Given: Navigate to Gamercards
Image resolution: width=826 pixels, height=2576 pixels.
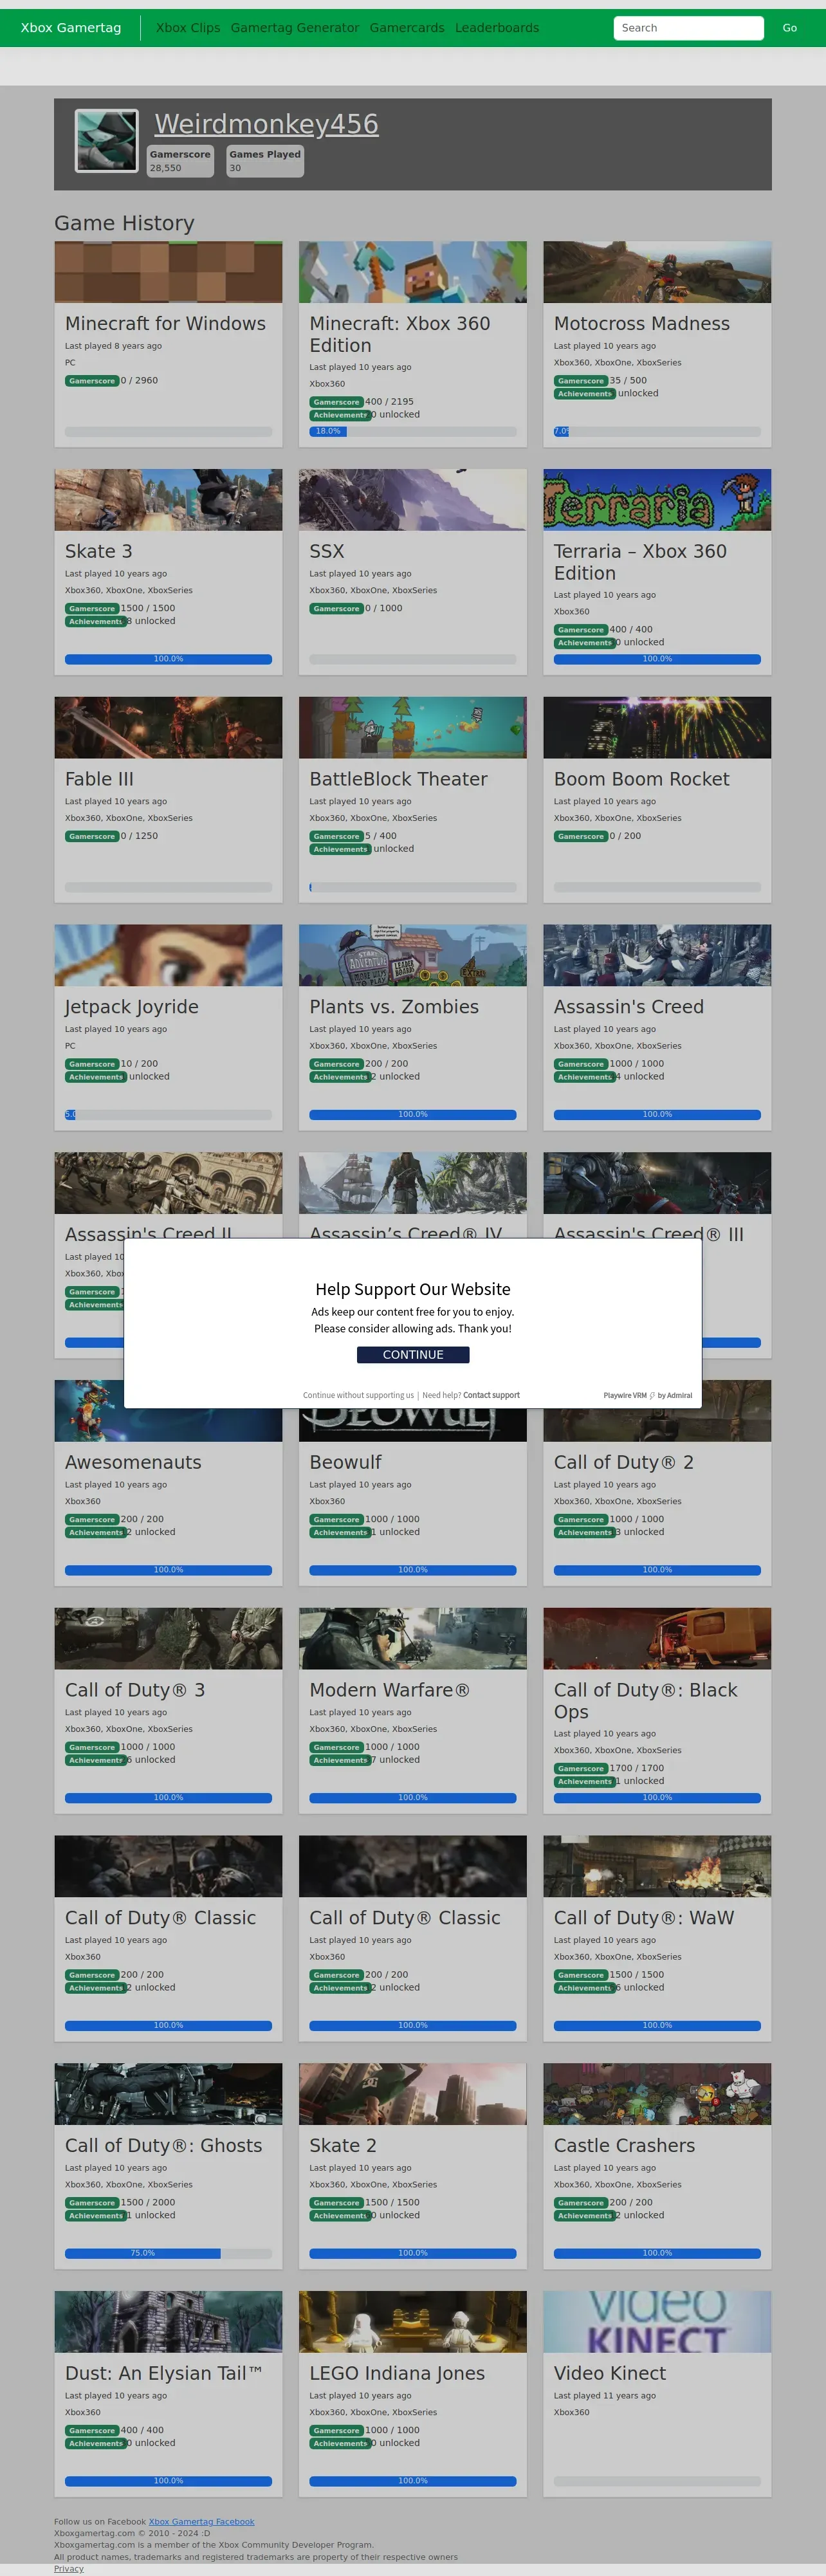Looking at the screenshot, I should point(407,28).
